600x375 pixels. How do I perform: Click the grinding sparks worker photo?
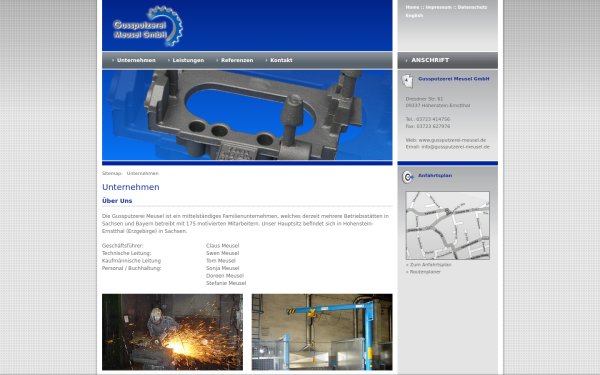(x=172, y=332)
